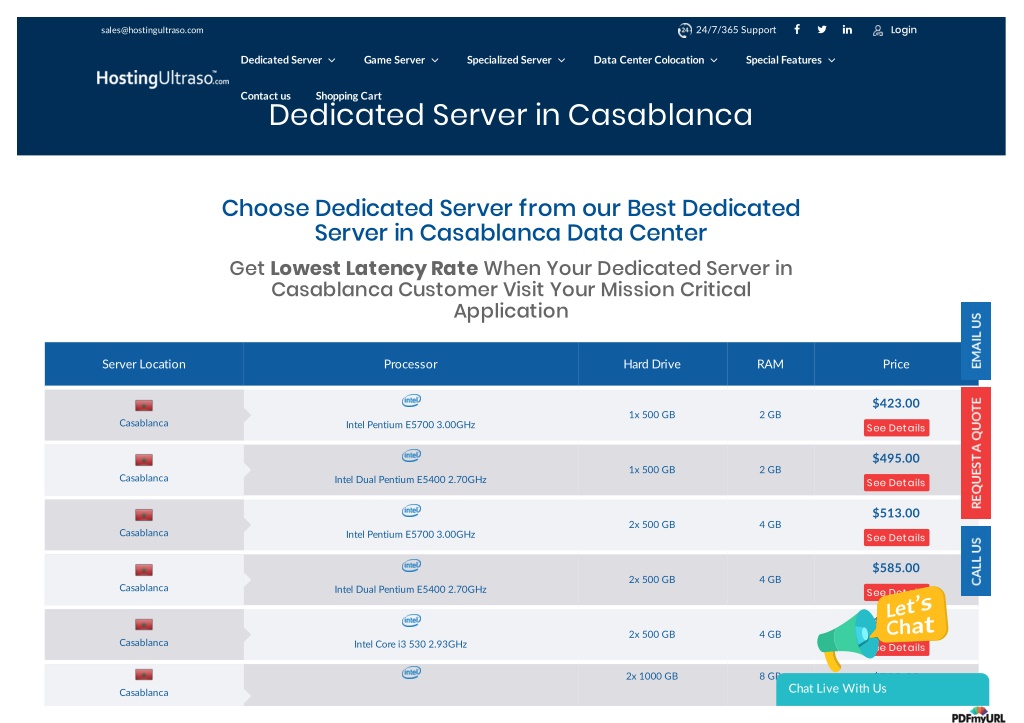Click Intel logo in the $513.00 row
This screenshot has height=723, width=1024.
411,510
